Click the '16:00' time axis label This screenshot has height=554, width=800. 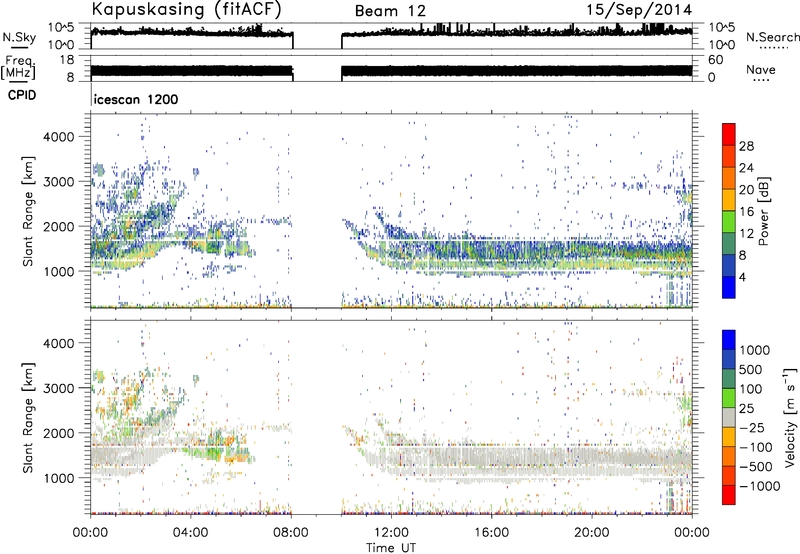(x=492, y=533)
